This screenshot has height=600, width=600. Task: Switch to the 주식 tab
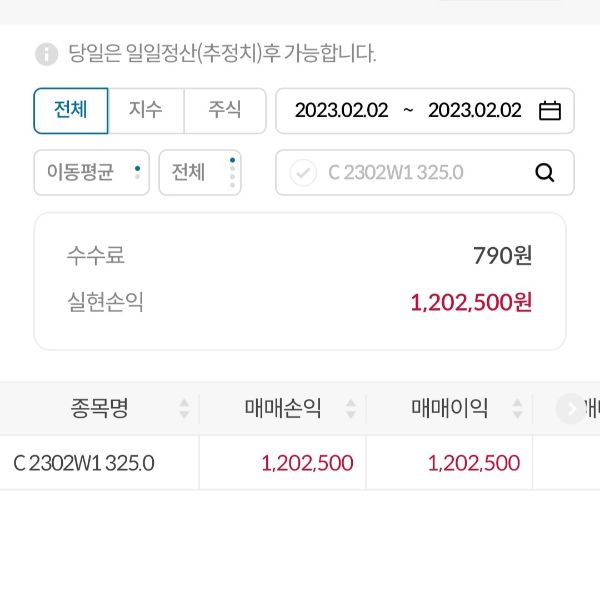[x=225, y=110]
